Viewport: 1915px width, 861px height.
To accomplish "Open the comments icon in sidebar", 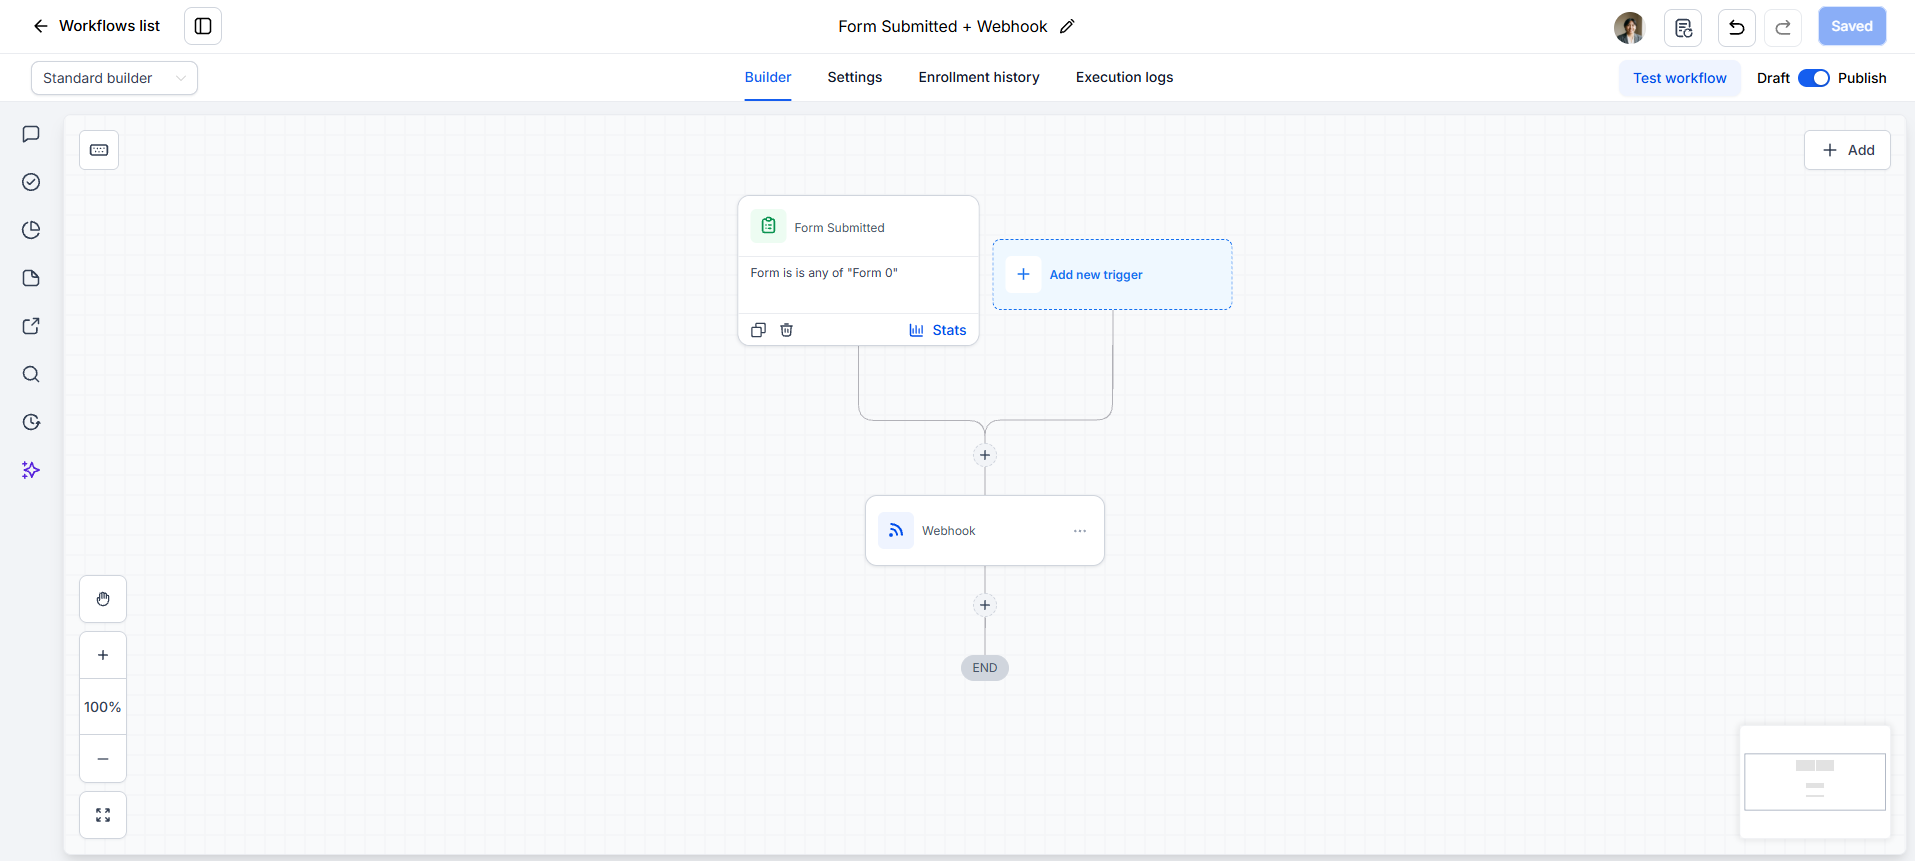I will coord(31,134).
